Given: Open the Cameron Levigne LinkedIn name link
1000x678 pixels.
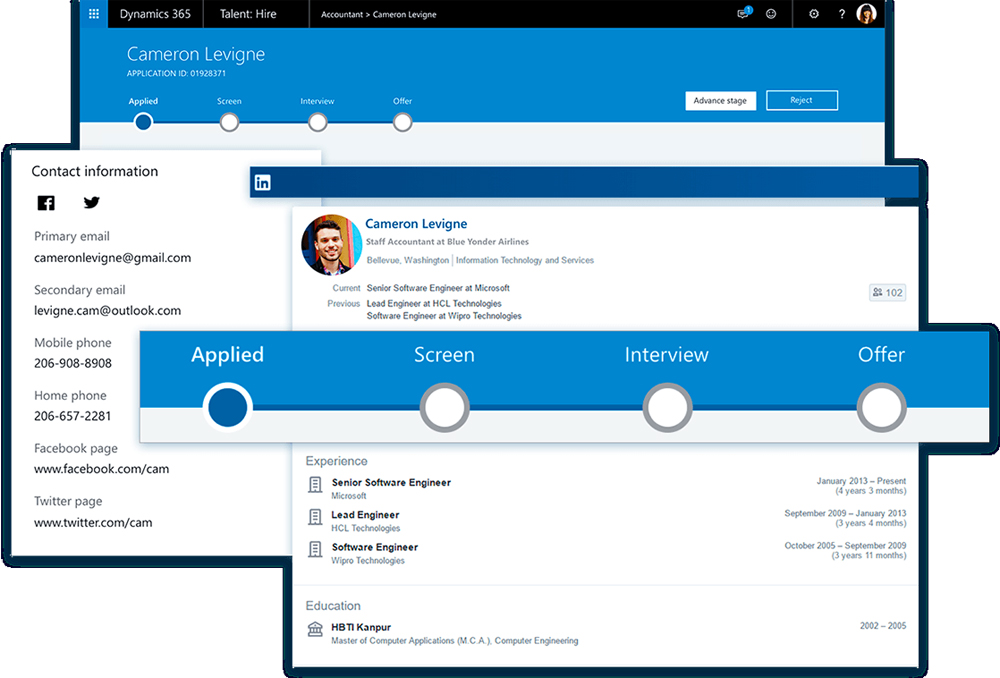Looking at the screenshot, I should (x=416, y=224).
